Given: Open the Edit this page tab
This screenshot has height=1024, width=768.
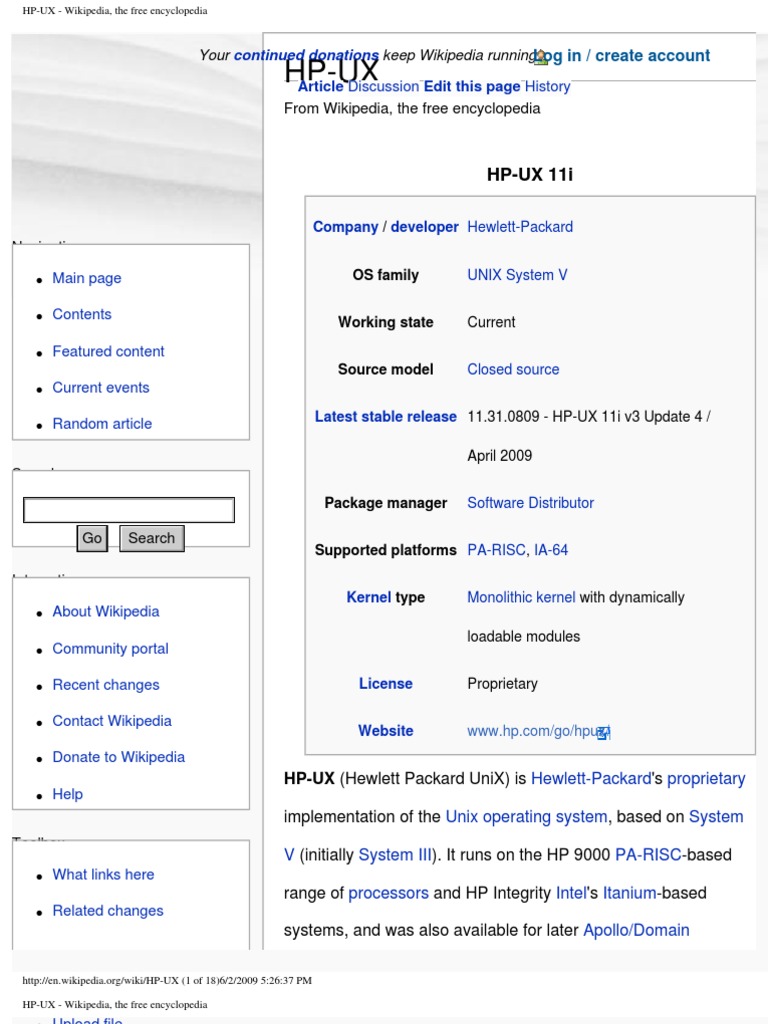Looking at the screenshot, I should 472,86.
